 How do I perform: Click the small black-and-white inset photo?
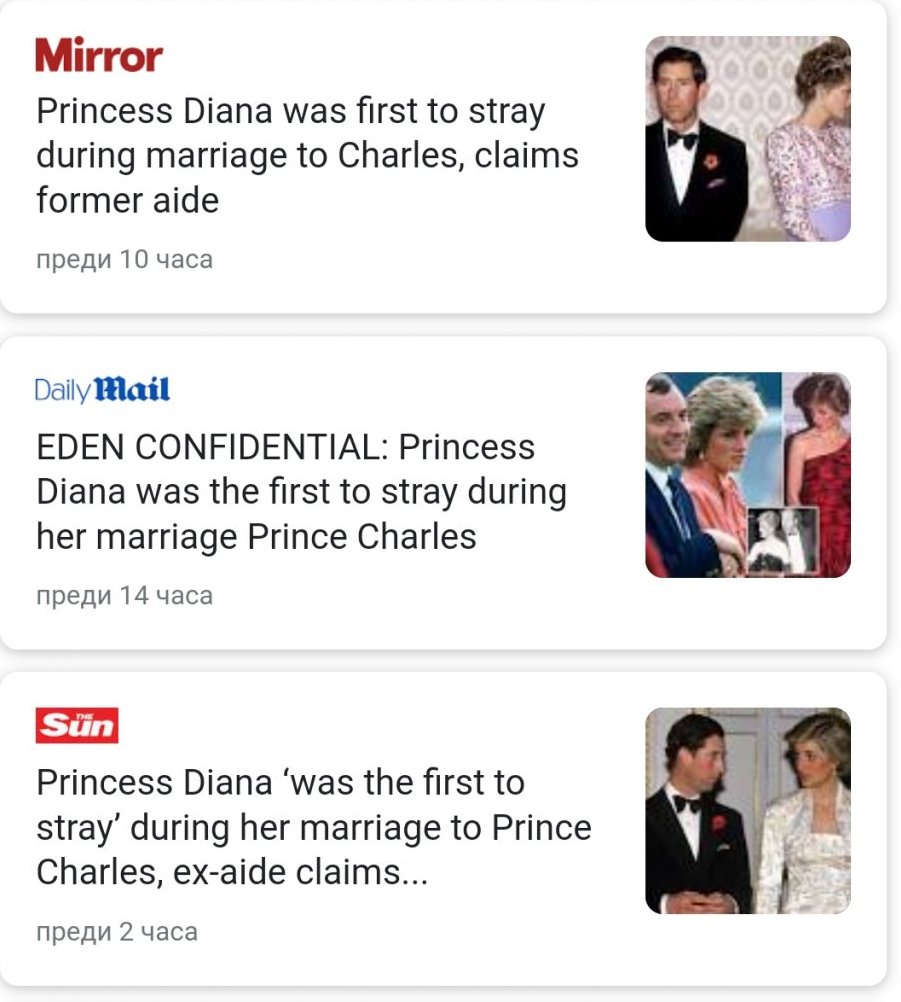click(x=783, y=539)
